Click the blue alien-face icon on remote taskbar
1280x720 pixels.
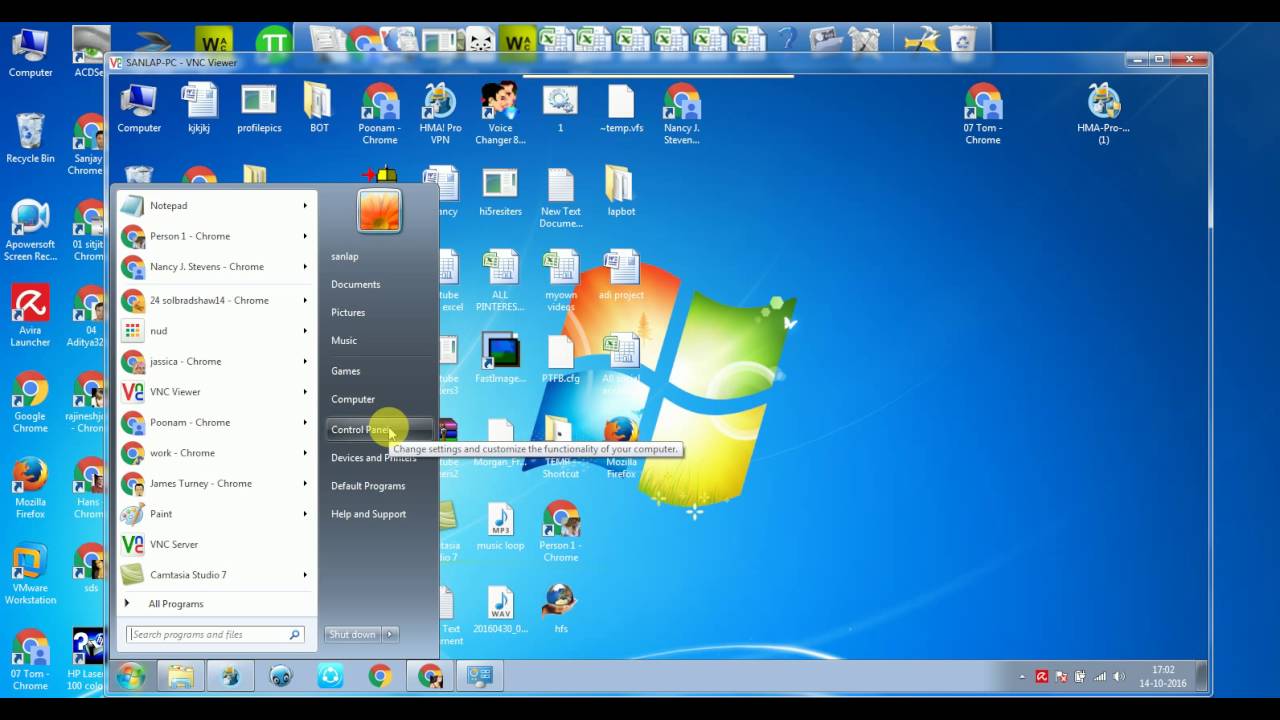point(281,677)
